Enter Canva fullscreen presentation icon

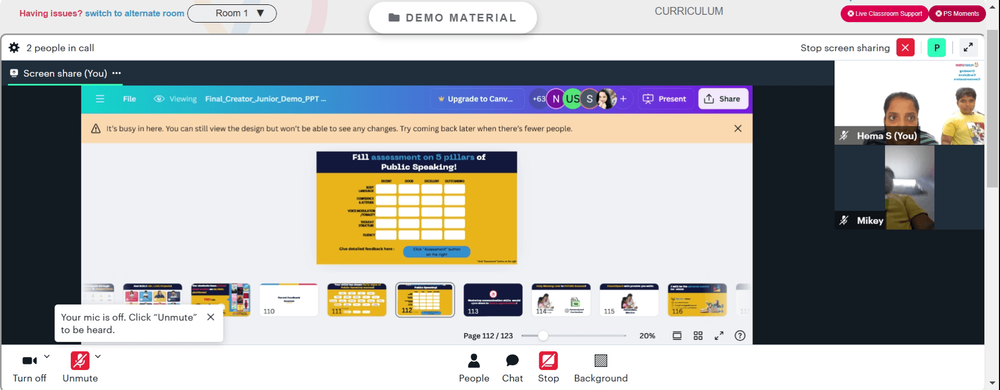click(x=719, y=335)
